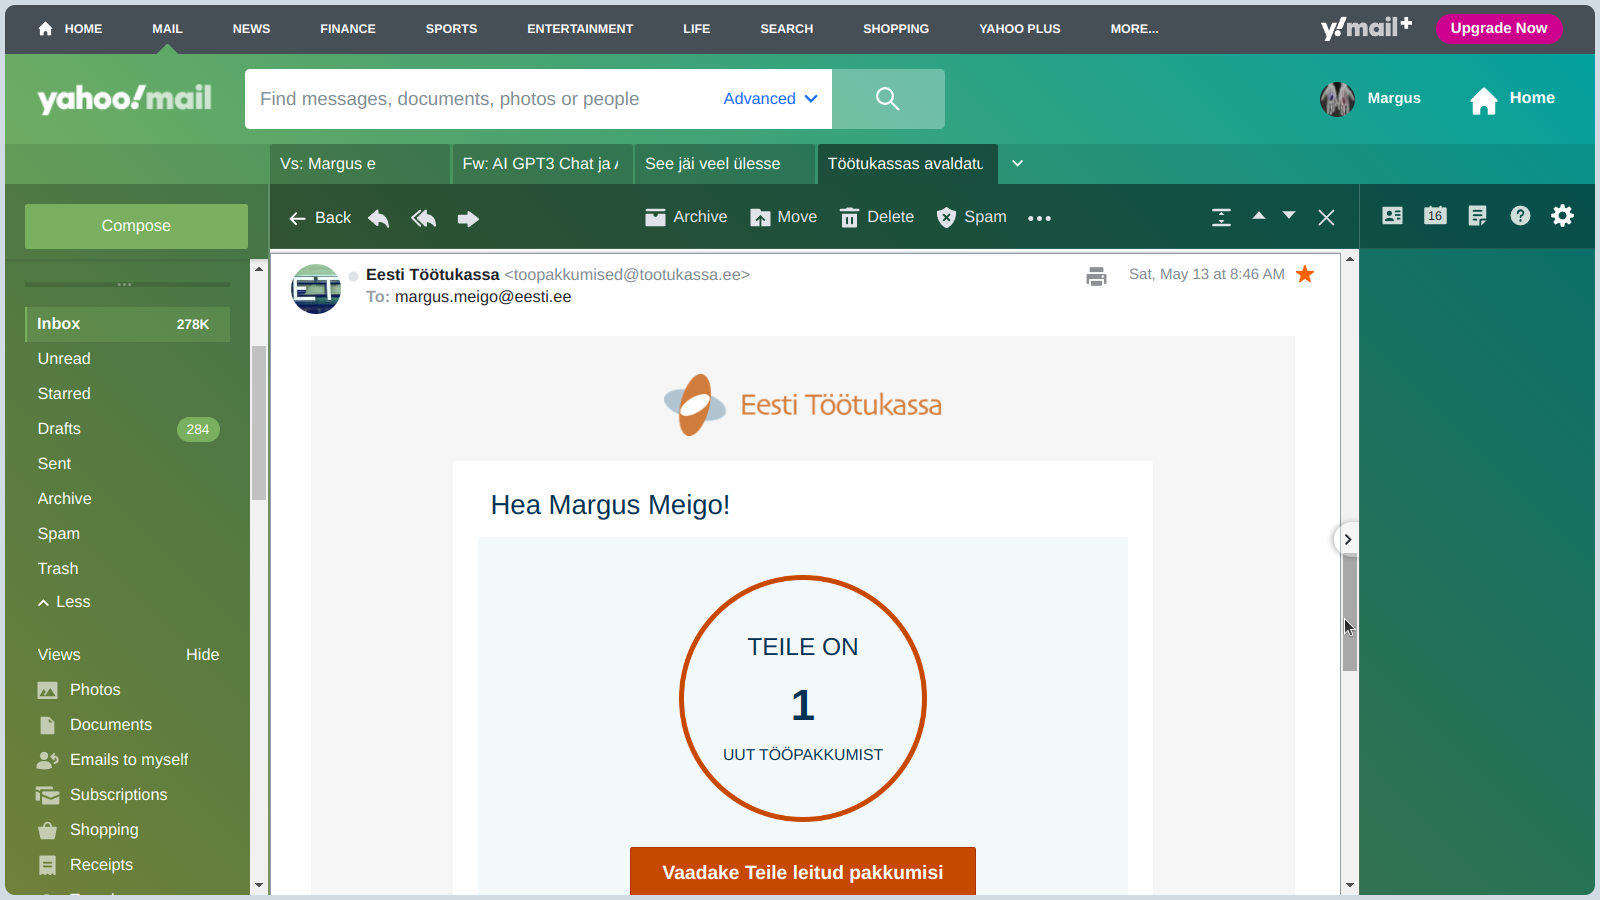Print this email using printer icon
Screen dimensions: 1600x900
(x=1096, y=276)
